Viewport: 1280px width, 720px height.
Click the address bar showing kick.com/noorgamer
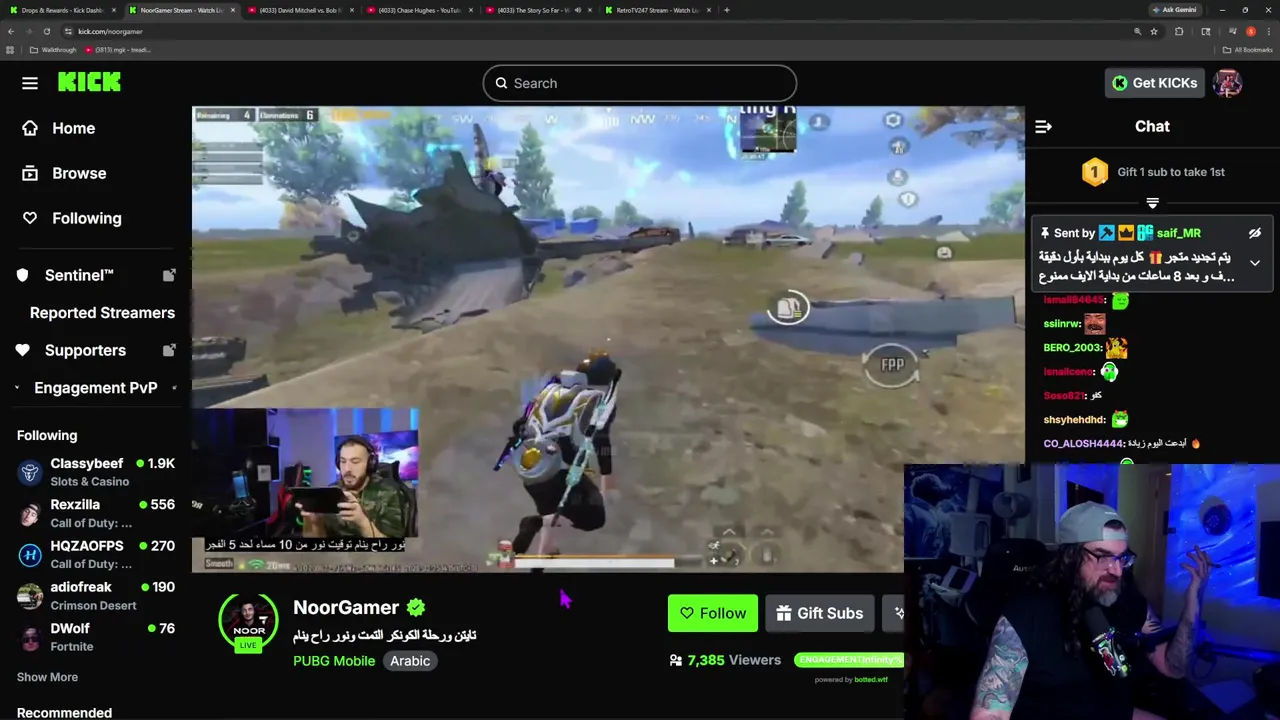point(600,31)
